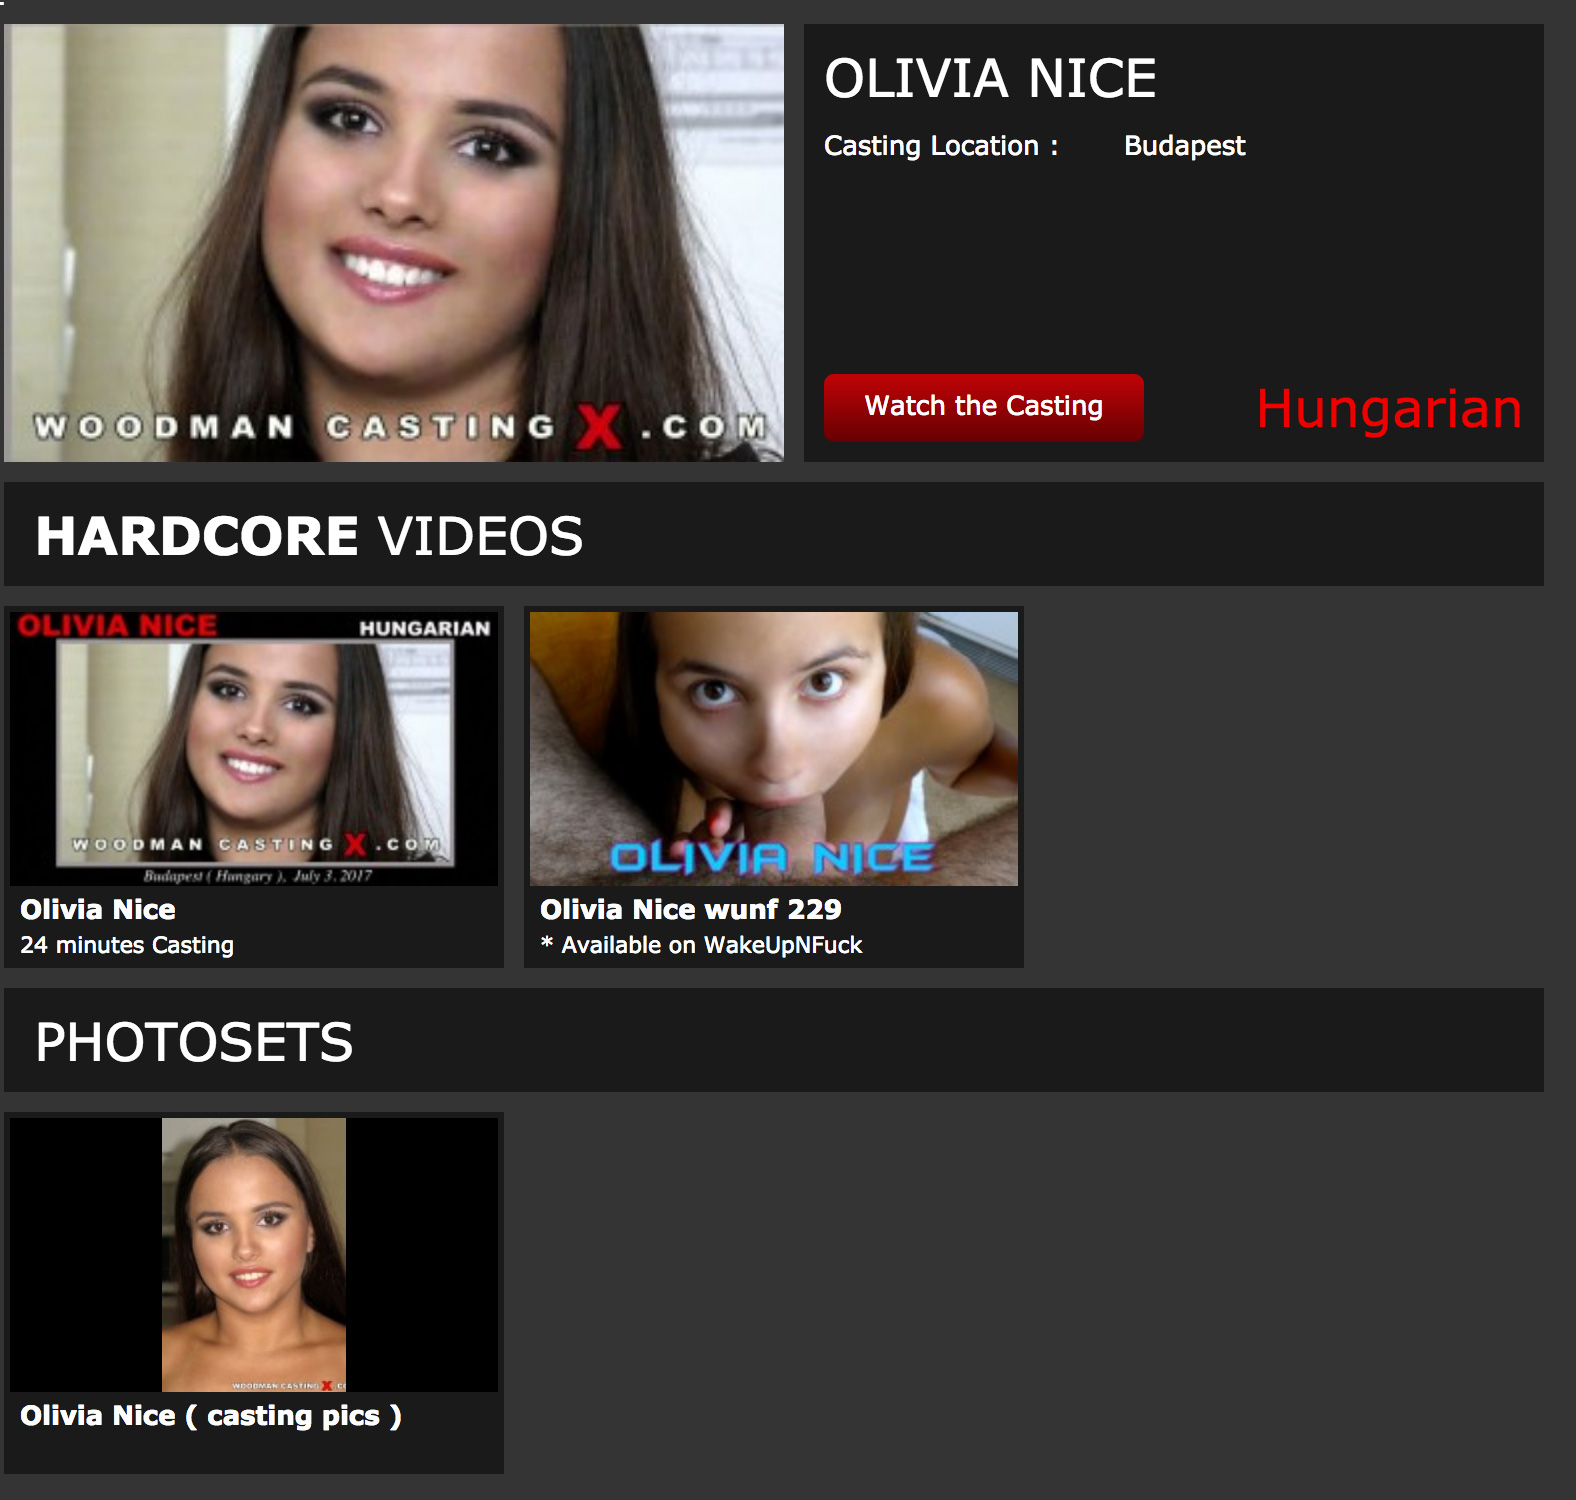Click the watermark logo on the profile photo
The width and height of the screenshot is (1576, 1500).
(x=400, y=428)
